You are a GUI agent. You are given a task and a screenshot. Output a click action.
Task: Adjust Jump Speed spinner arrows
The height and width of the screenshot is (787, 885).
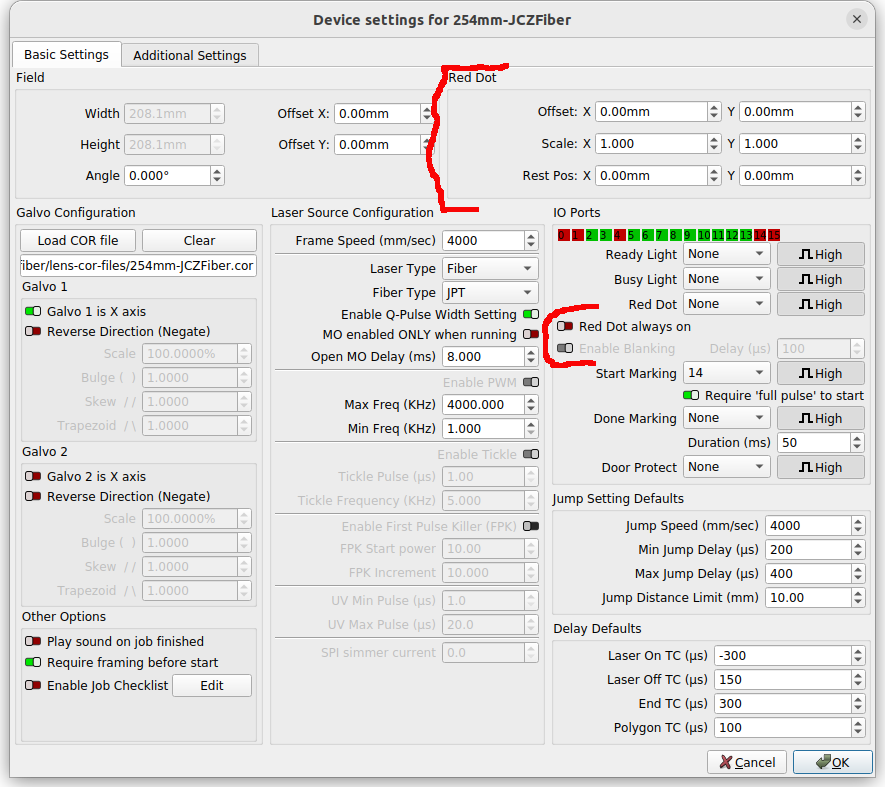coord(858,526)
